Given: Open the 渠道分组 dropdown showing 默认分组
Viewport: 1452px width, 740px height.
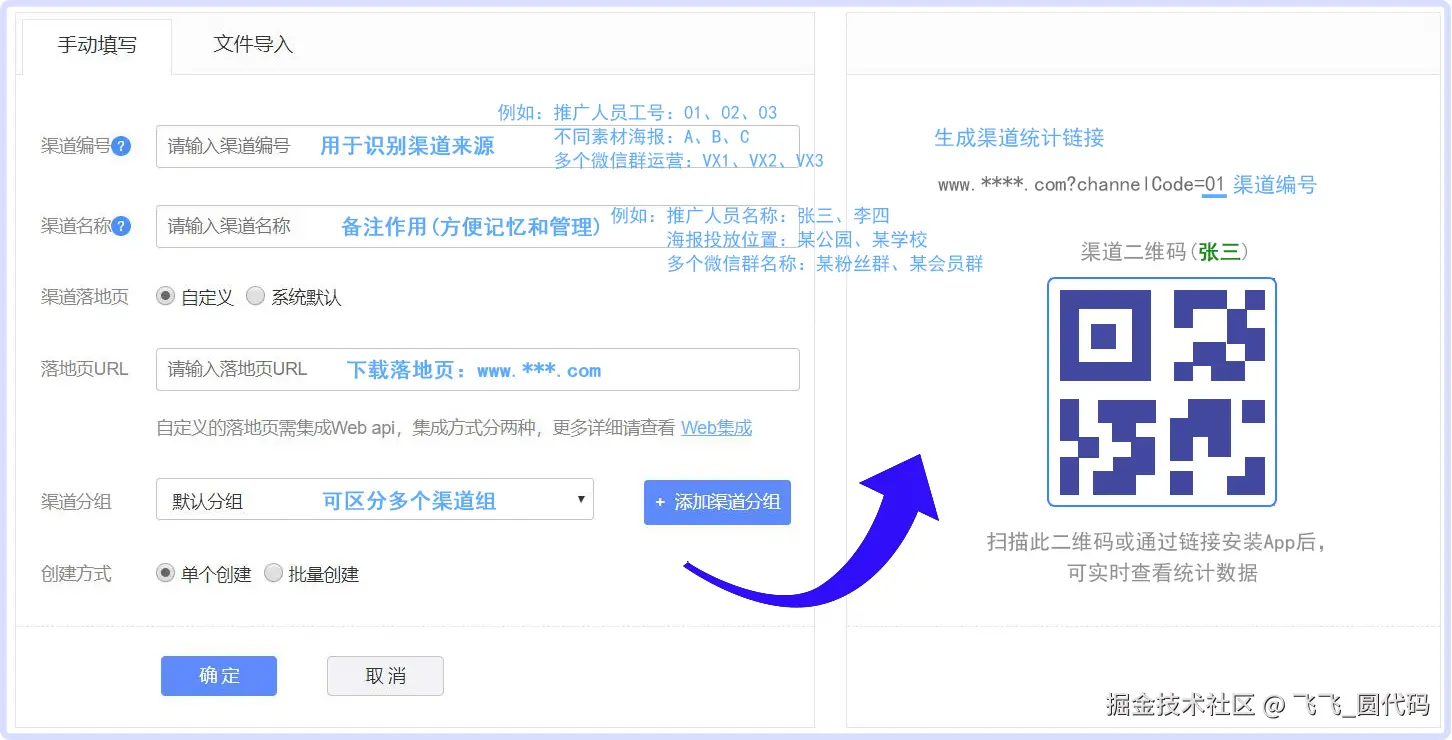Looking at the screenshot, I should [375, 500].
